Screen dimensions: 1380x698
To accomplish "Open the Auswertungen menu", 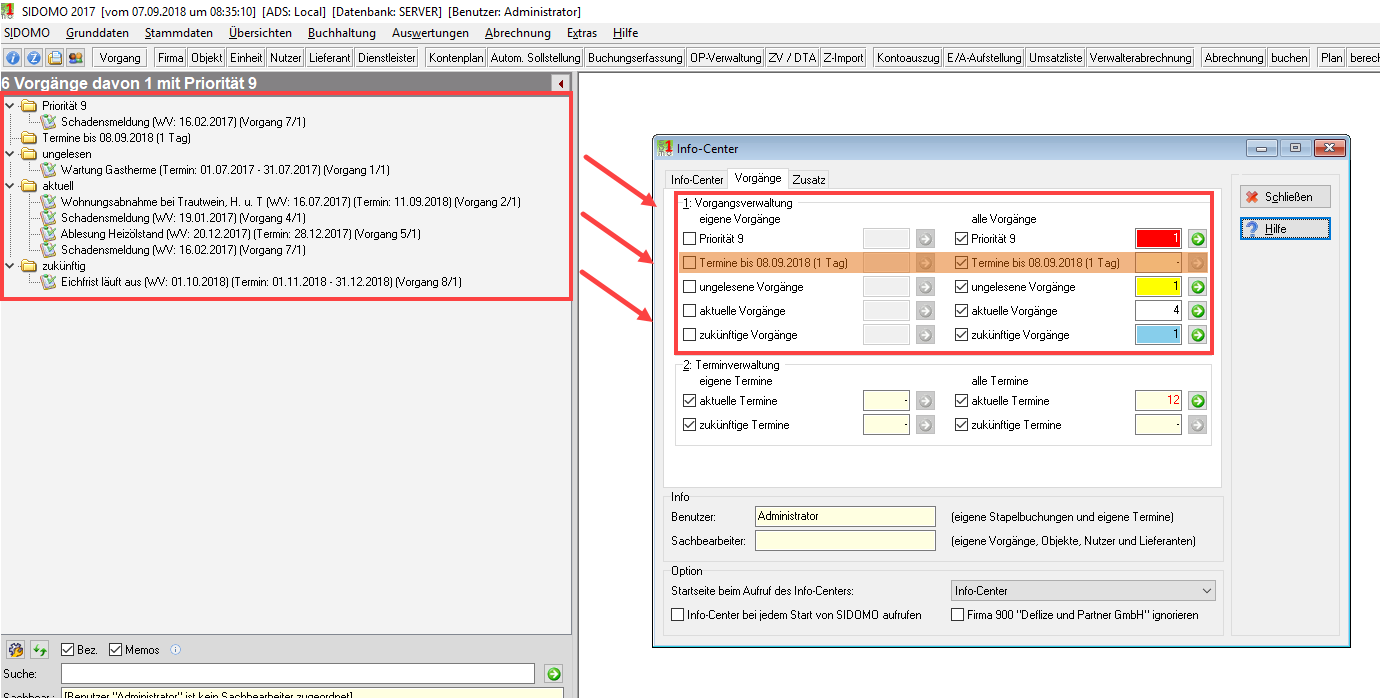I will pos(431,33).
